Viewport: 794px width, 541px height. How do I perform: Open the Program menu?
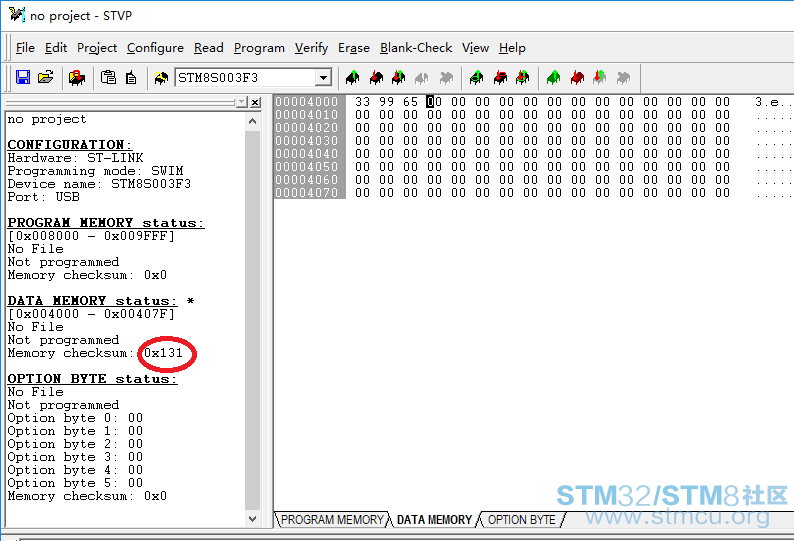[259, 48]
